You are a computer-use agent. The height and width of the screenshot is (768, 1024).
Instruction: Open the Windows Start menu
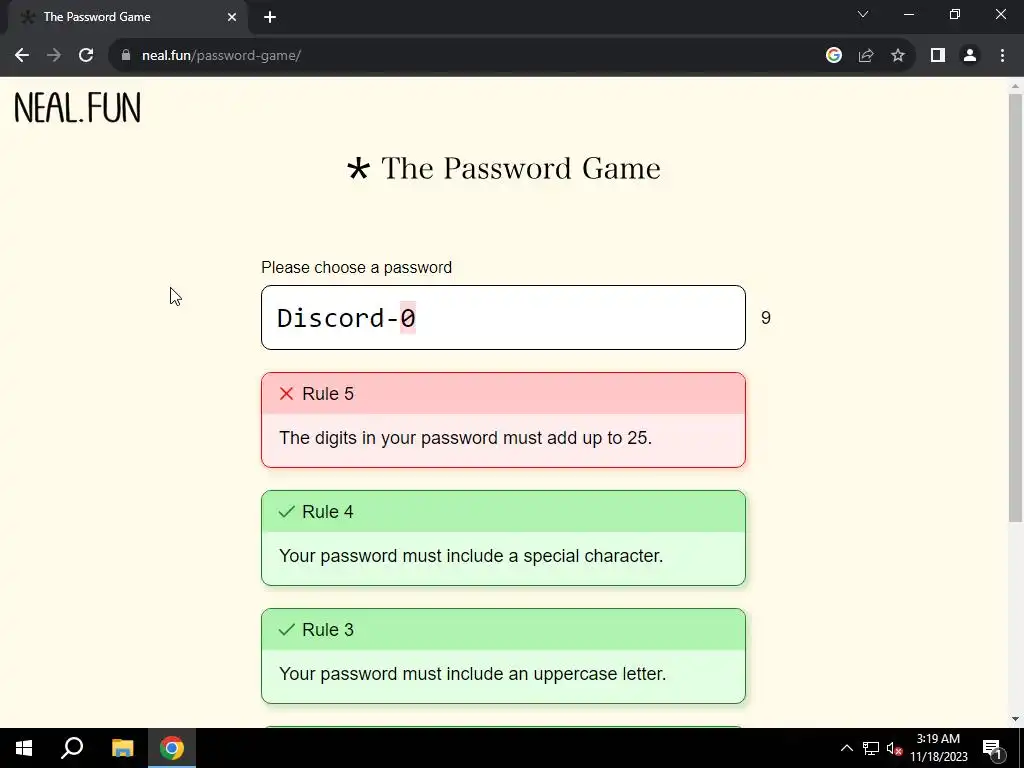click(x=24, y=748)
